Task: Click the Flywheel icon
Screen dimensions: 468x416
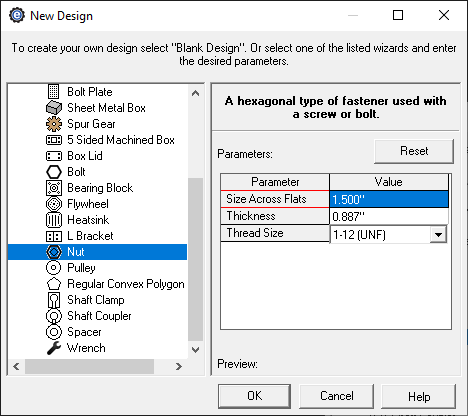Action: coord(54,204)
